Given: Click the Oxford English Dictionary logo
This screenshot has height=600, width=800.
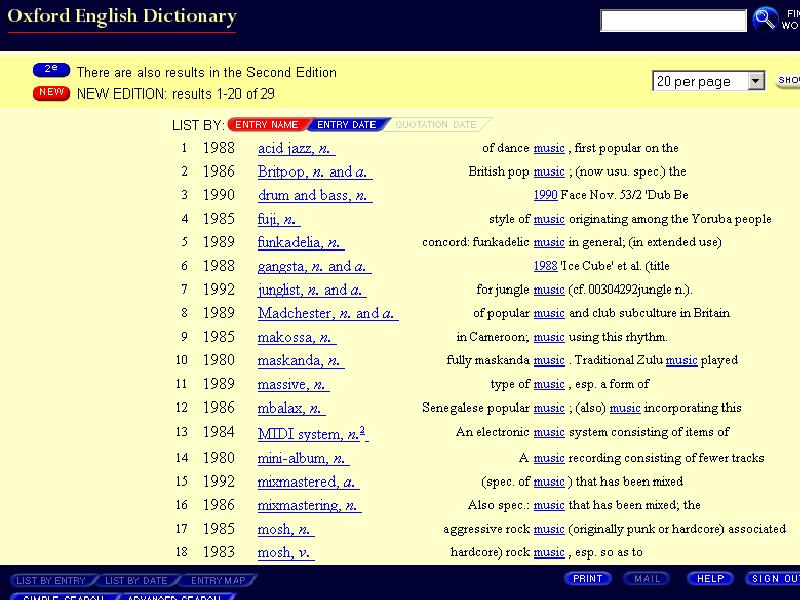Looking at the screenshot, I should (121, 17).
